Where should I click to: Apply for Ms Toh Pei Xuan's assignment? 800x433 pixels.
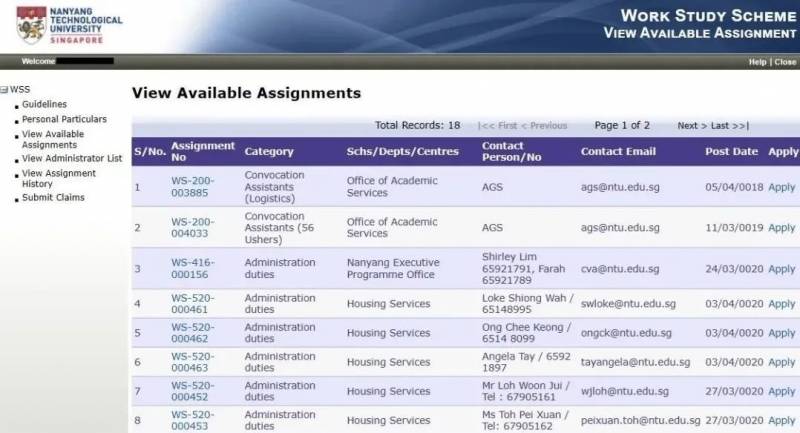click(x=781, y=420)
